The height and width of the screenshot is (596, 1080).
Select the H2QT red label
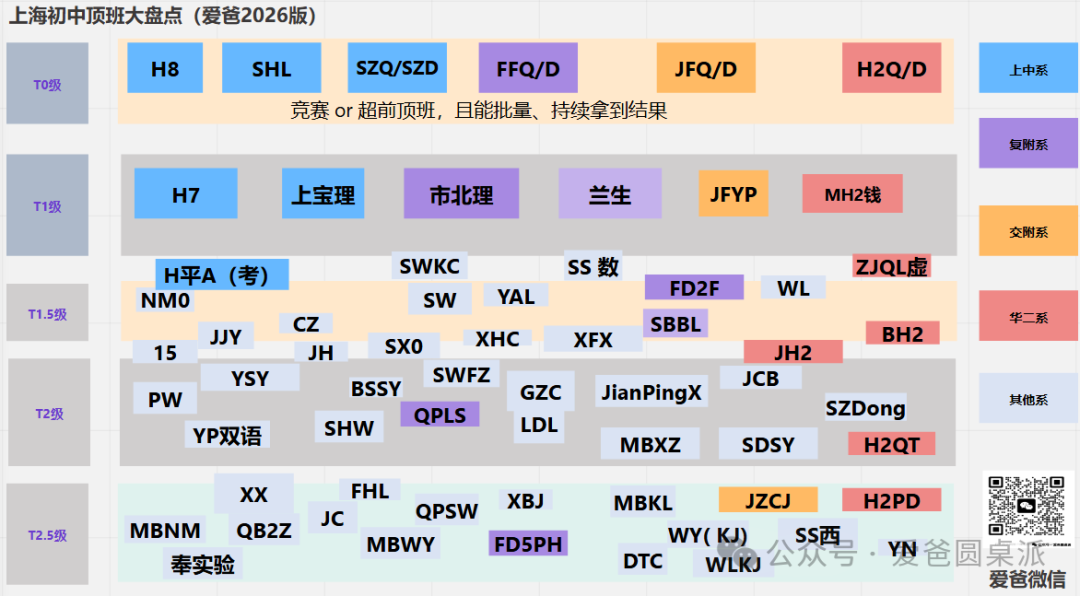tap(891, 444)
